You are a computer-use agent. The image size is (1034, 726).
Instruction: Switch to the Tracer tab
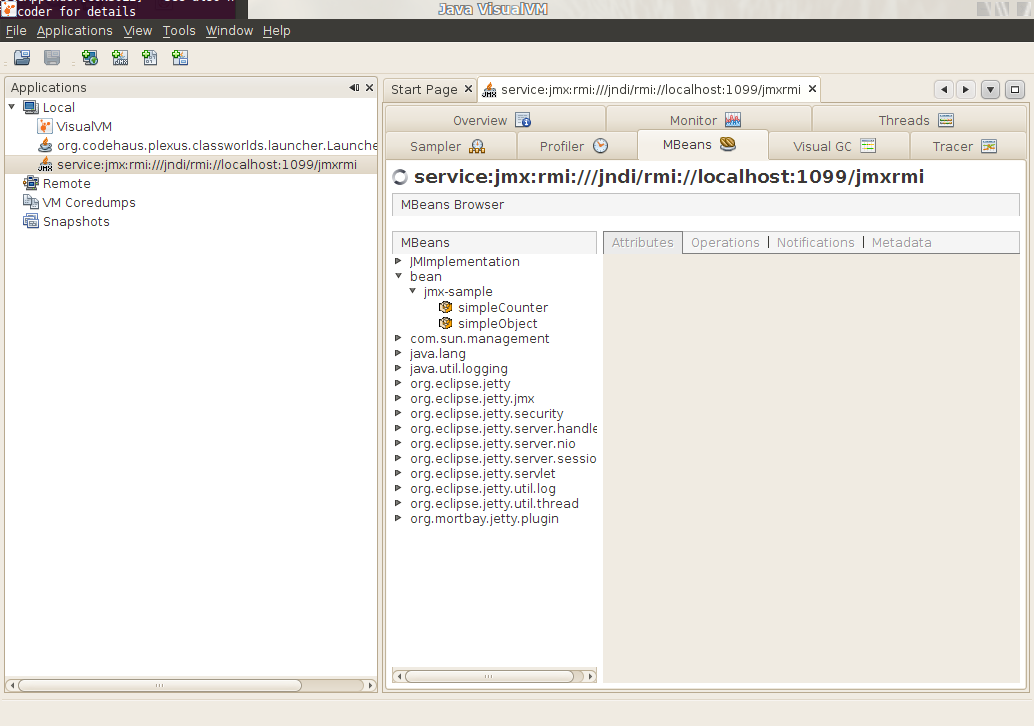967,146
